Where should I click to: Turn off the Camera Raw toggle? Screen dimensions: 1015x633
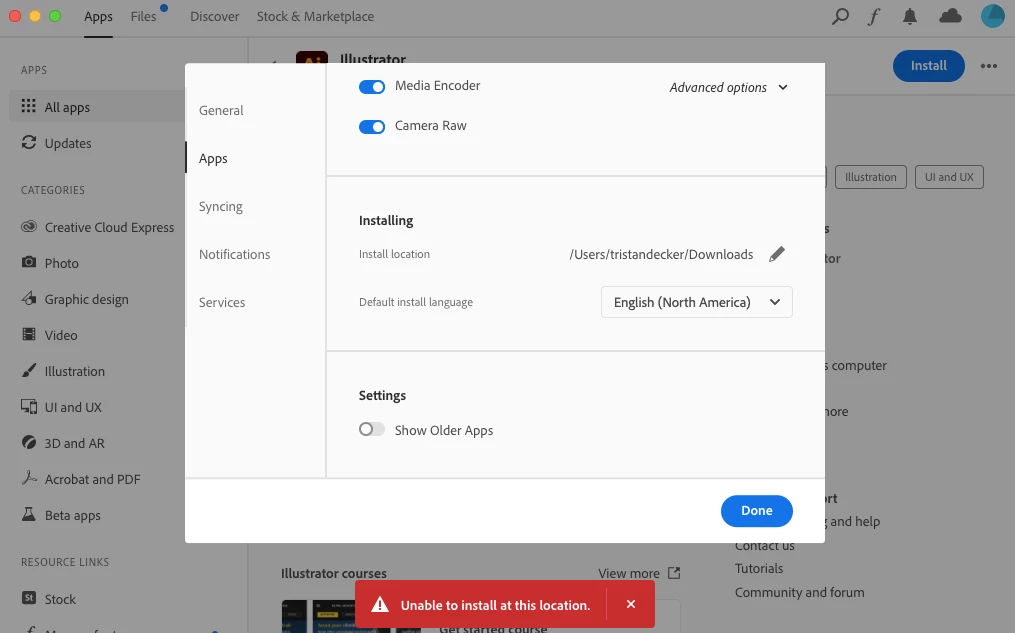click(372, 127)
